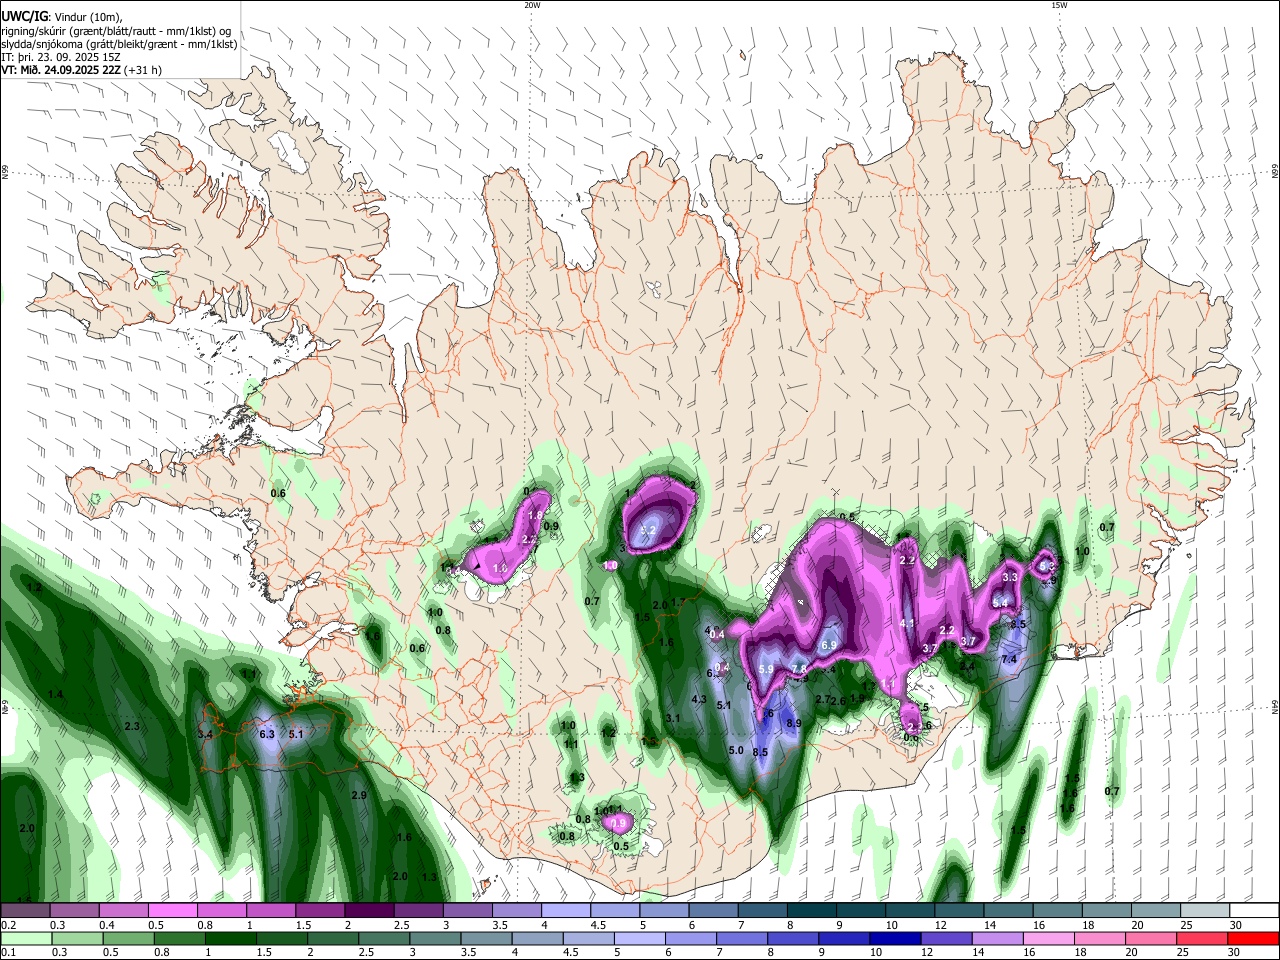1280x960 pixels.
Task: Click the IT þri. 23. 09. 2025 15Z line
Action: 61,57
